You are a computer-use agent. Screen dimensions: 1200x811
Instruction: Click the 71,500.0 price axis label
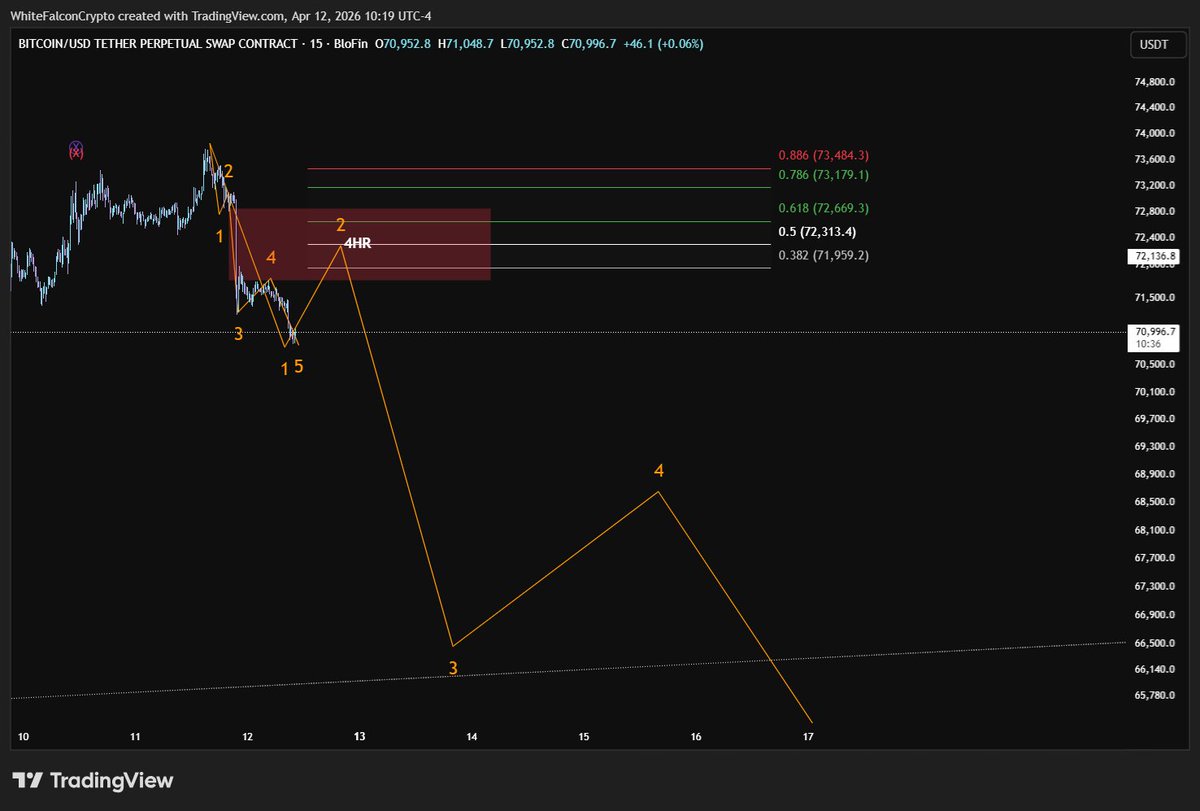tap(1154, 297)
